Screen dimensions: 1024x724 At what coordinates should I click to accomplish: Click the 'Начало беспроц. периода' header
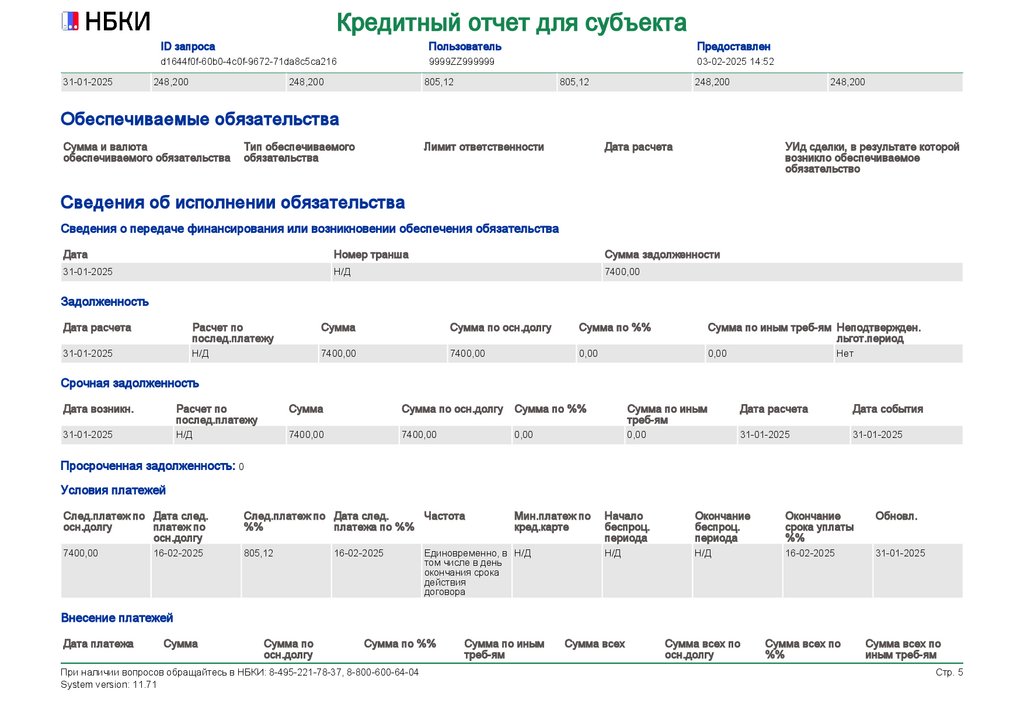627,527
